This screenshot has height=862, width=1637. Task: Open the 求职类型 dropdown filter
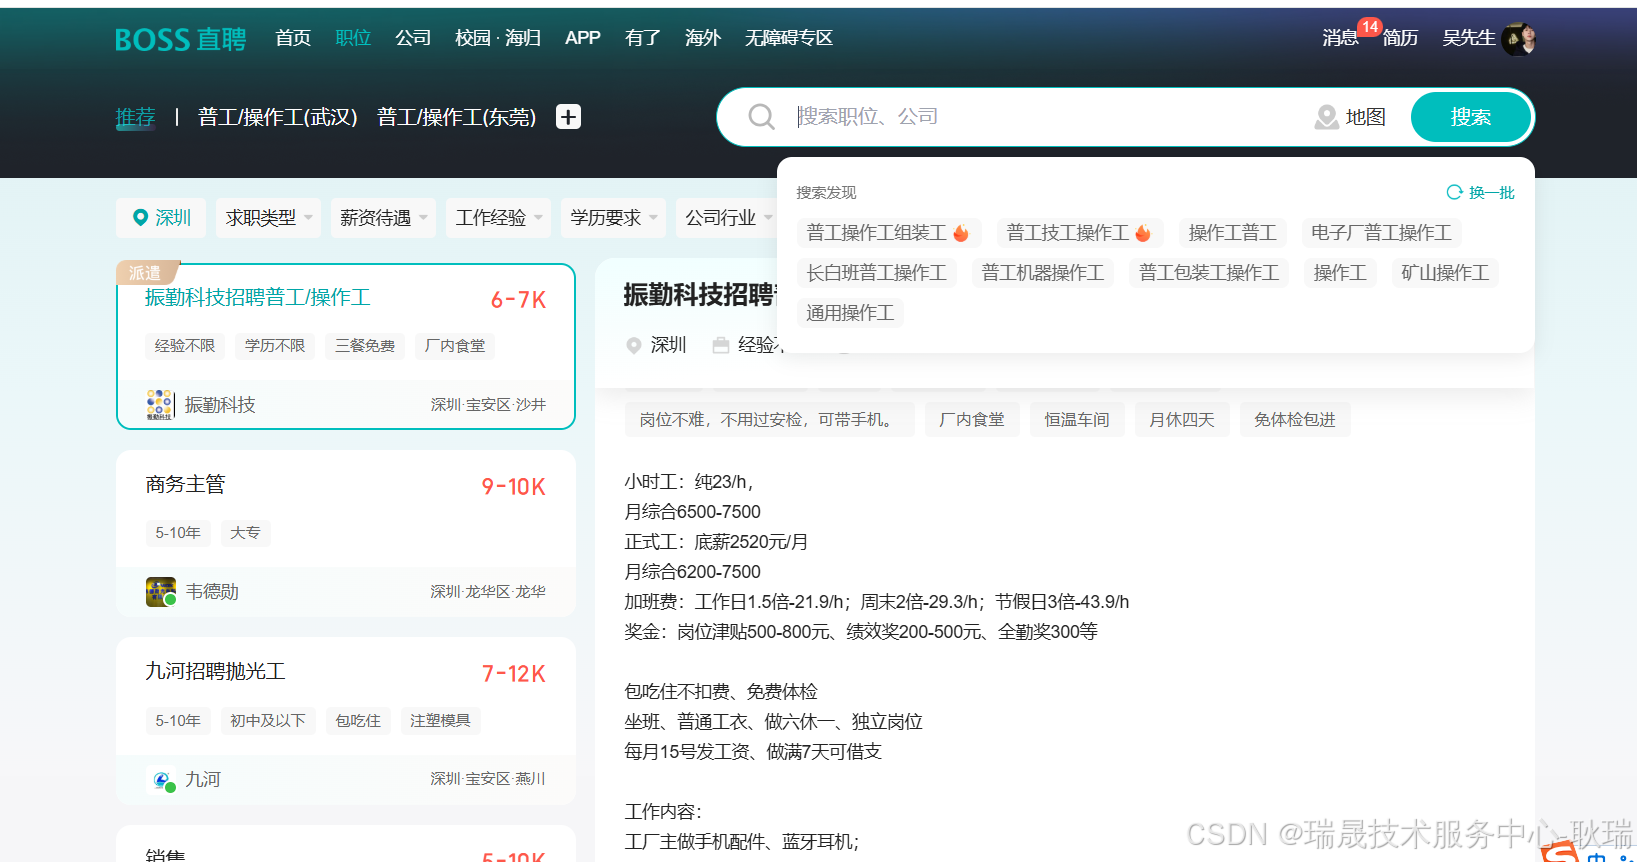click(268, 217)
